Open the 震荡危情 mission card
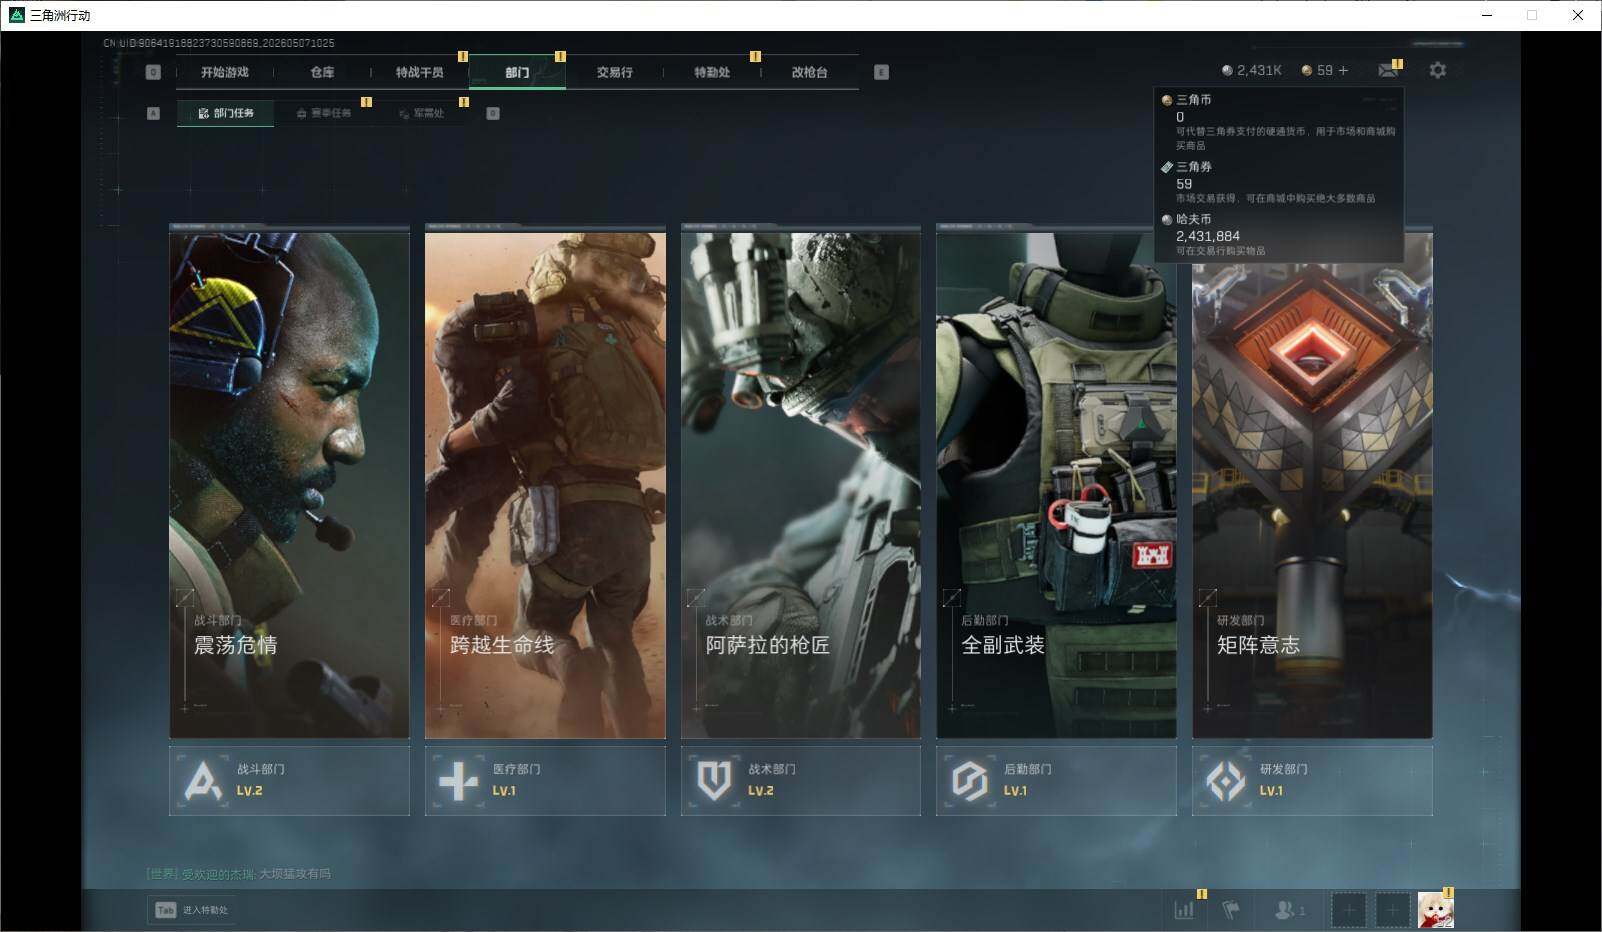The image size is (1602, 932). coord(289,483)
